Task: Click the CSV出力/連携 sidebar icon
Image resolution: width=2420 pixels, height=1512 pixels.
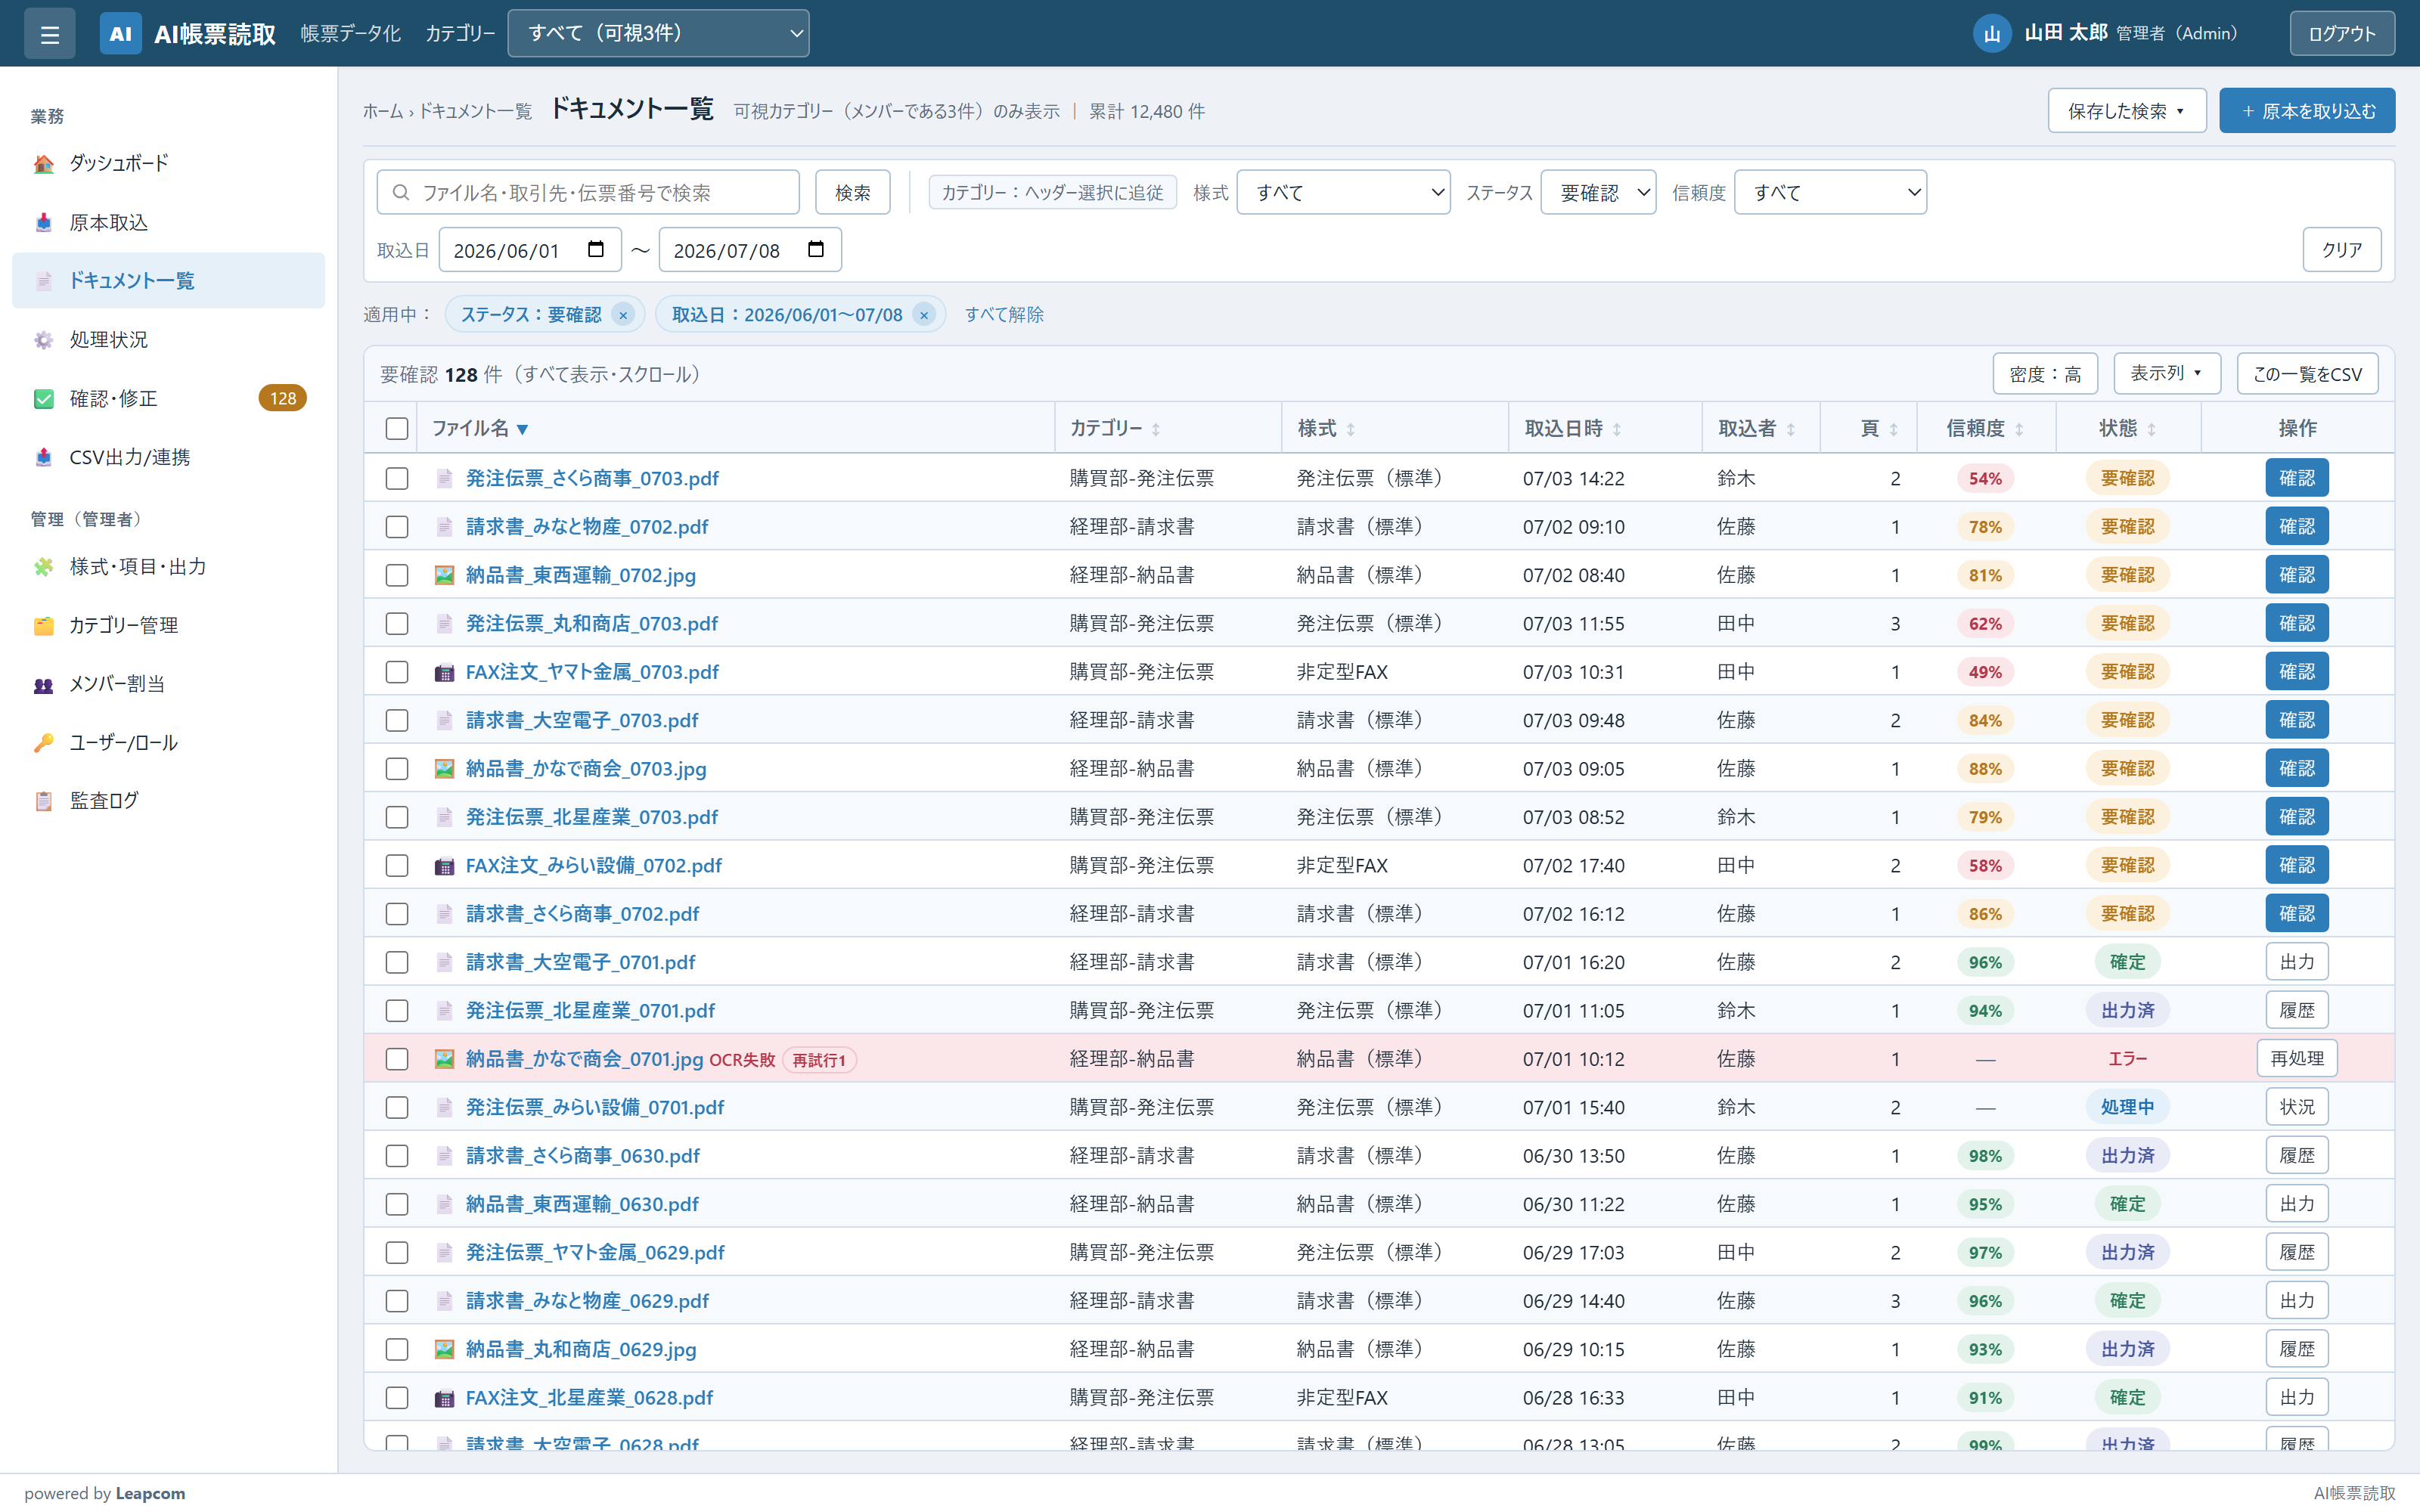Action: [x=44, y=457]
